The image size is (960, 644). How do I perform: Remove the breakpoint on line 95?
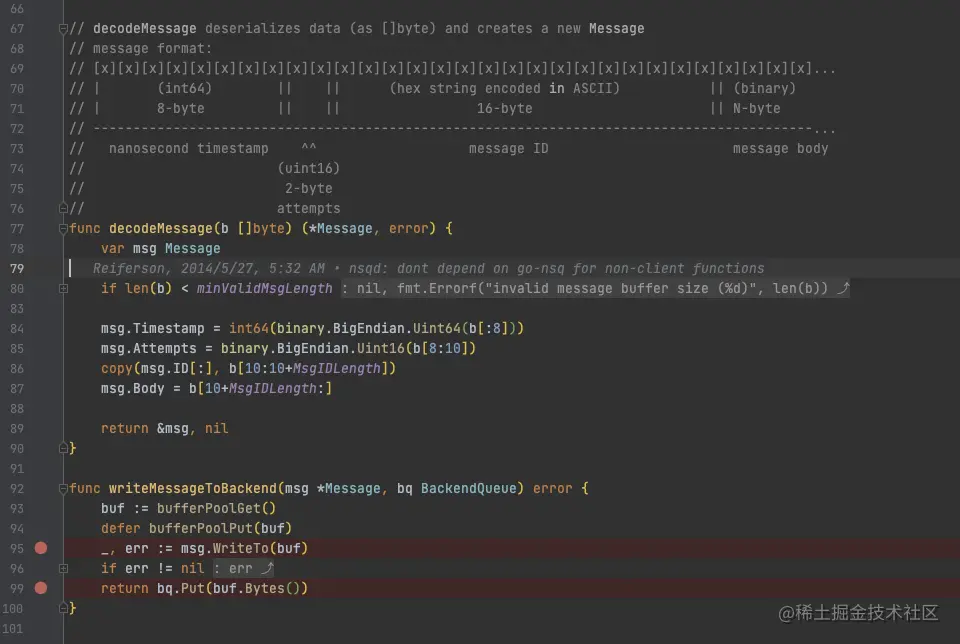(41, 548)
